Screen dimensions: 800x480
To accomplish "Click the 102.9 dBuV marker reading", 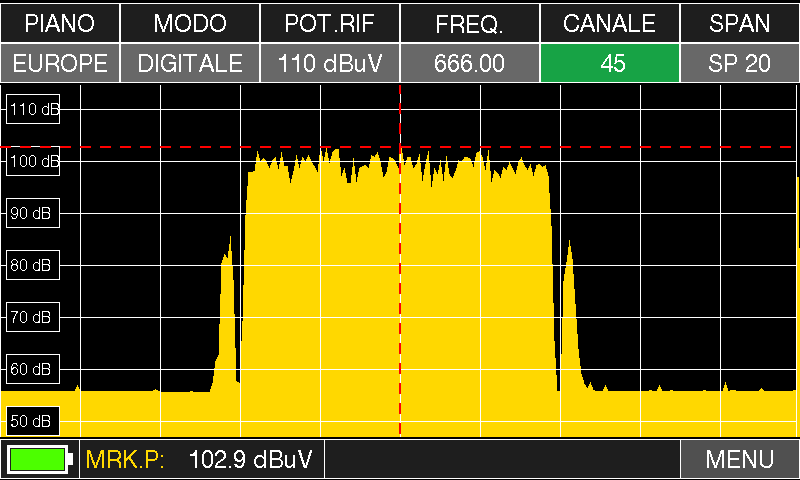I will click(x=251, y=460).
